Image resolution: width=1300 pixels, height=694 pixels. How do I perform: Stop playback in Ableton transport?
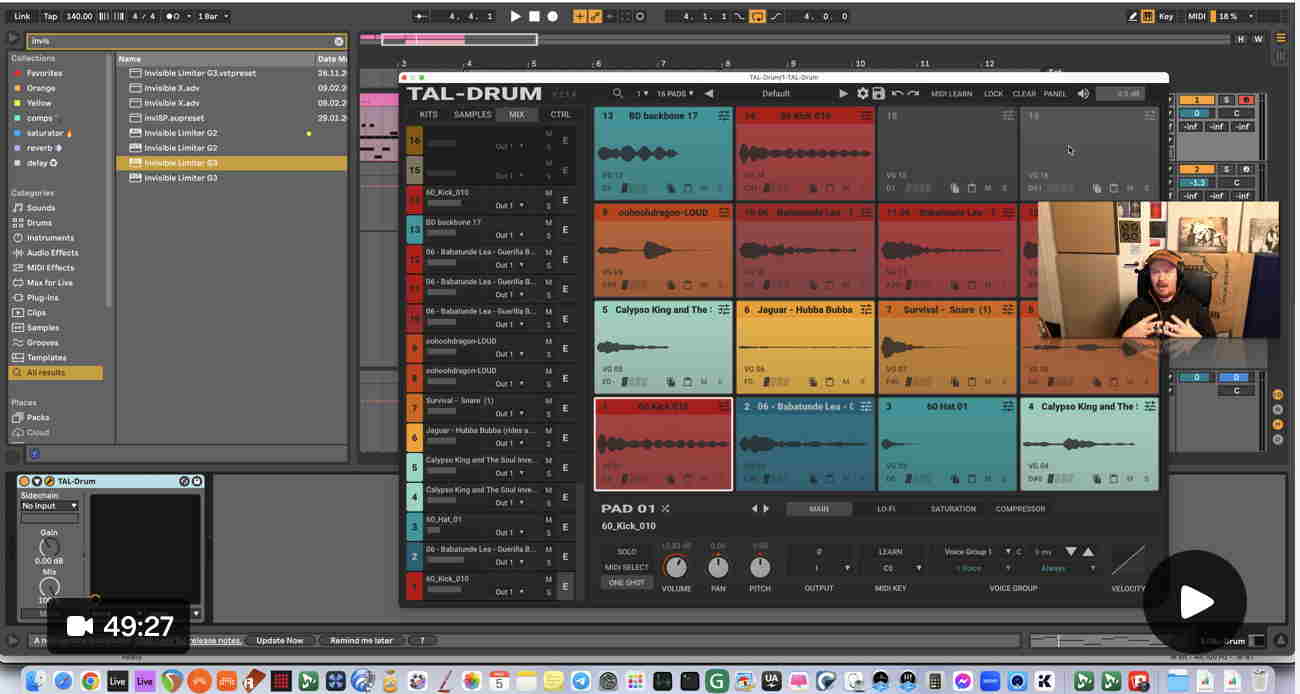point(534,16)
